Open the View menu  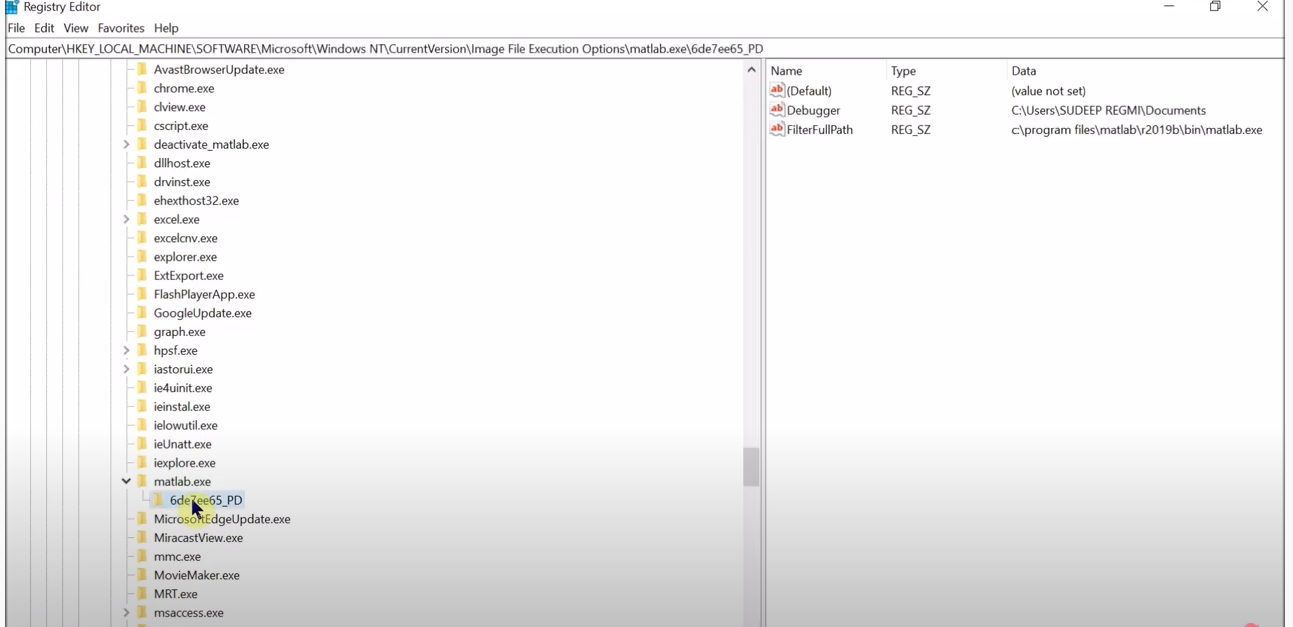pyautogui.click(x=76, y=28)
